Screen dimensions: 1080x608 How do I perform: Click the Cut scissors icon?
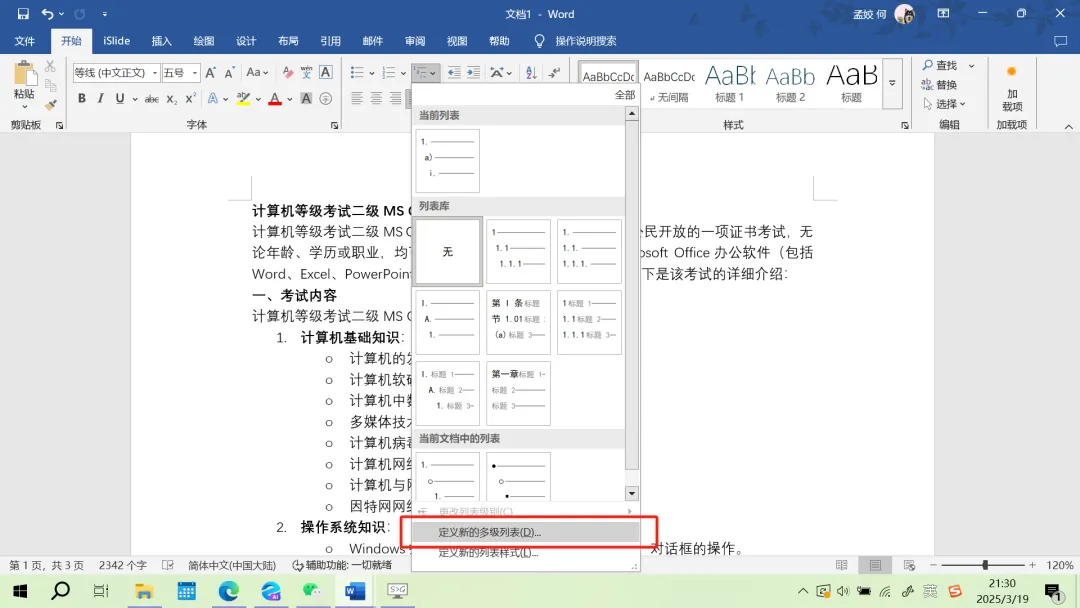tap(50, 67)
